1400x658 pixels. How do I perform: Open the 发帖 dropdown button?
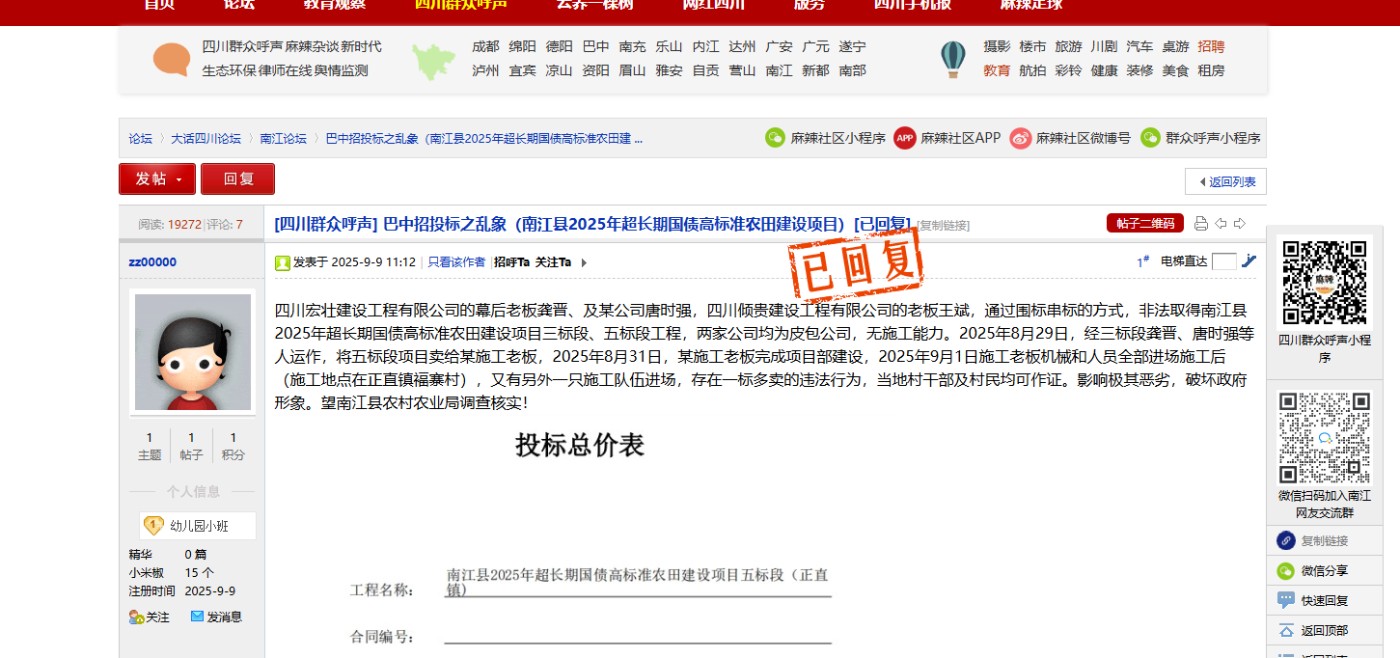tap(157, 179)
